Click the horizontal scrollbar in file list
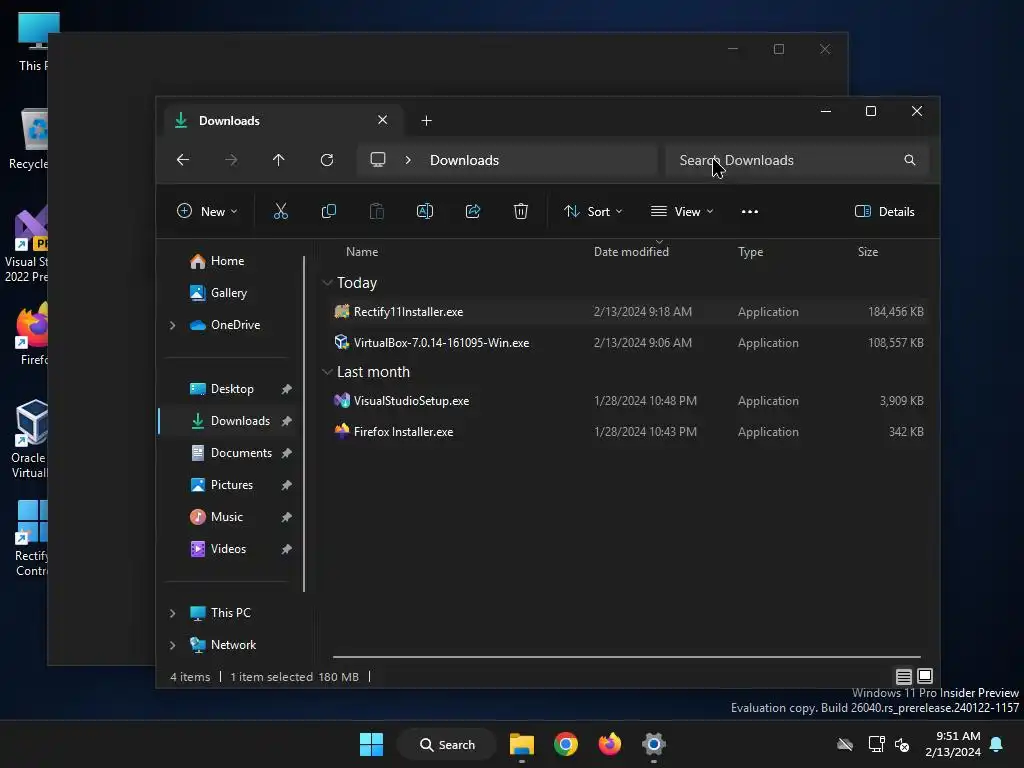Image resolution: width=1024 pixels, height=768 pixels. [x=626, y=657]
